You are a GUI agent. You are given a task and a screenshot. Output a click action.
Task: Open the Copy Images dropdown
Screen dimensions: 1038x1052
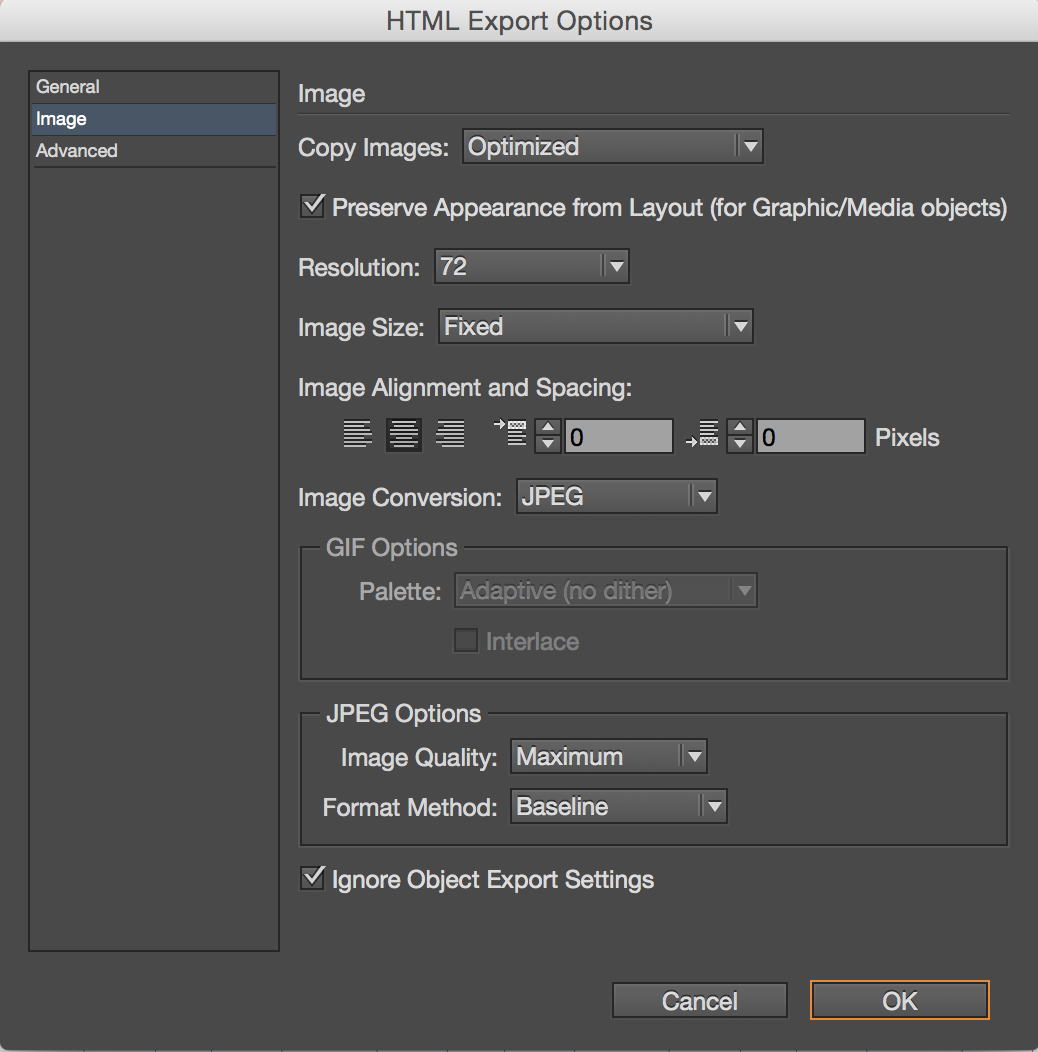612,147
